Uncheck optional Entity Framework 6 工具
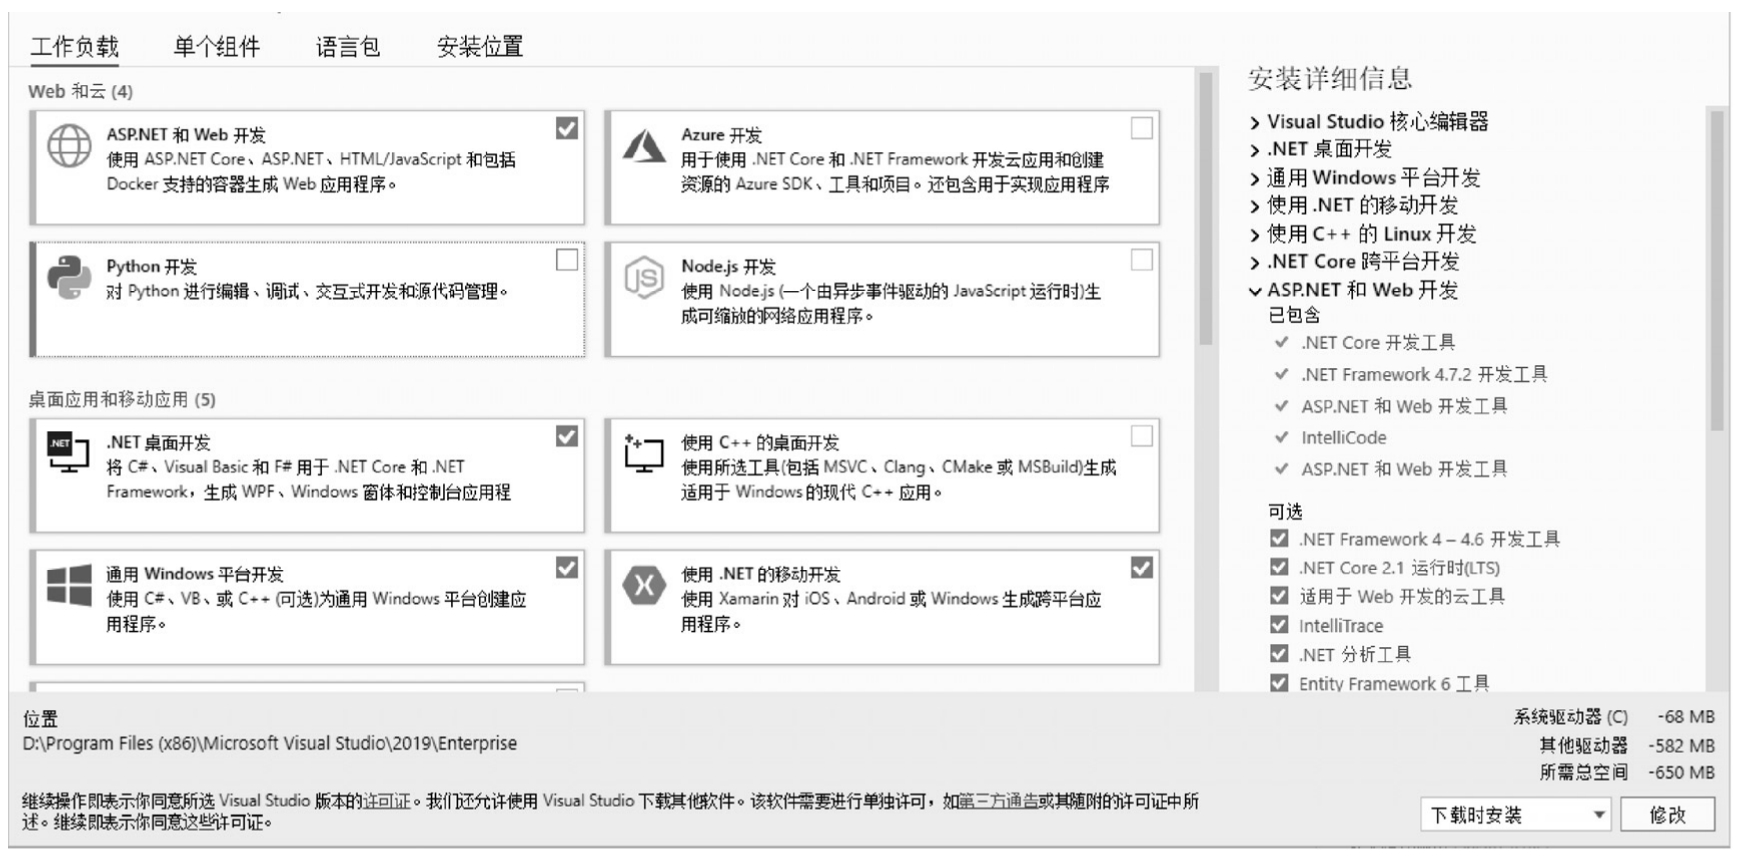1741x858 pixels. [x=1279, y=683]
